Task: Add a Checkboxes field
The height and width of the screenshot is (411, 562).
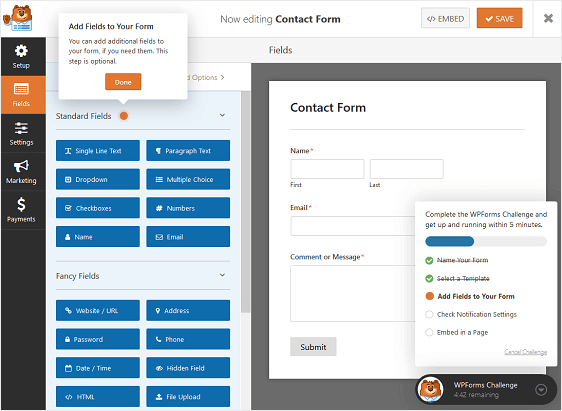Action: pos(98,208)
